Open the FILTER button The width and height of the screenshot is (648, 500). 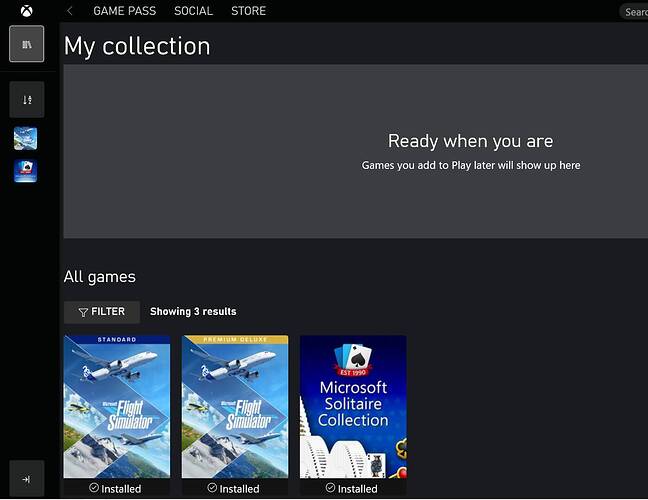102,312
